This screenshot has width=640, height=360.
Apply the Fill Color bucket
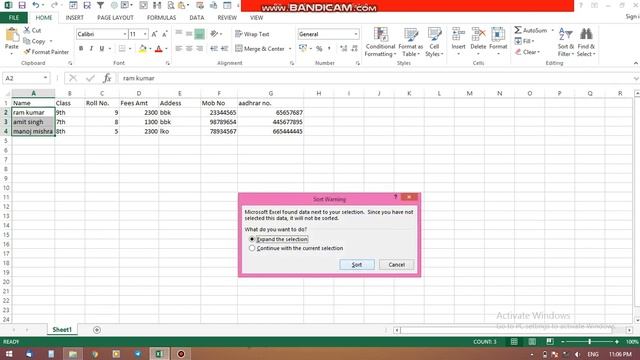pos(142,49)
